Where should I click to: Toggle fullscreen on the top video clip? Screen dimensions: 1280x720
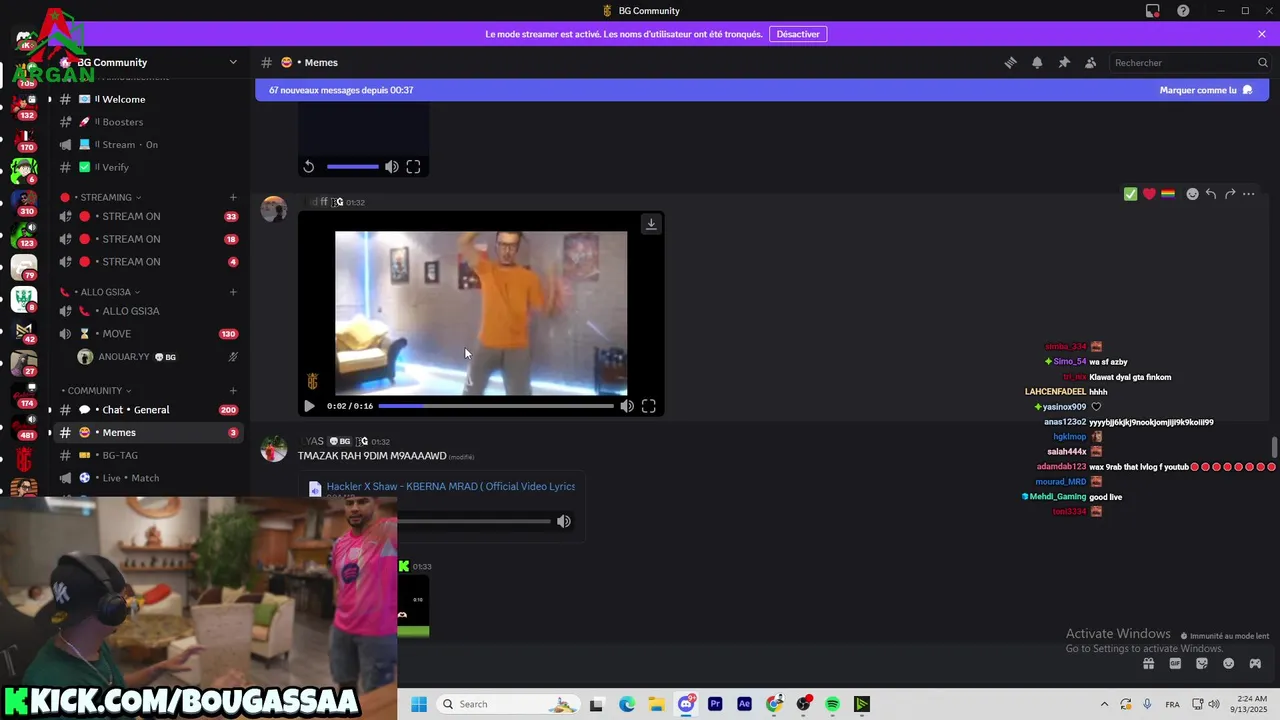[413, 167]
